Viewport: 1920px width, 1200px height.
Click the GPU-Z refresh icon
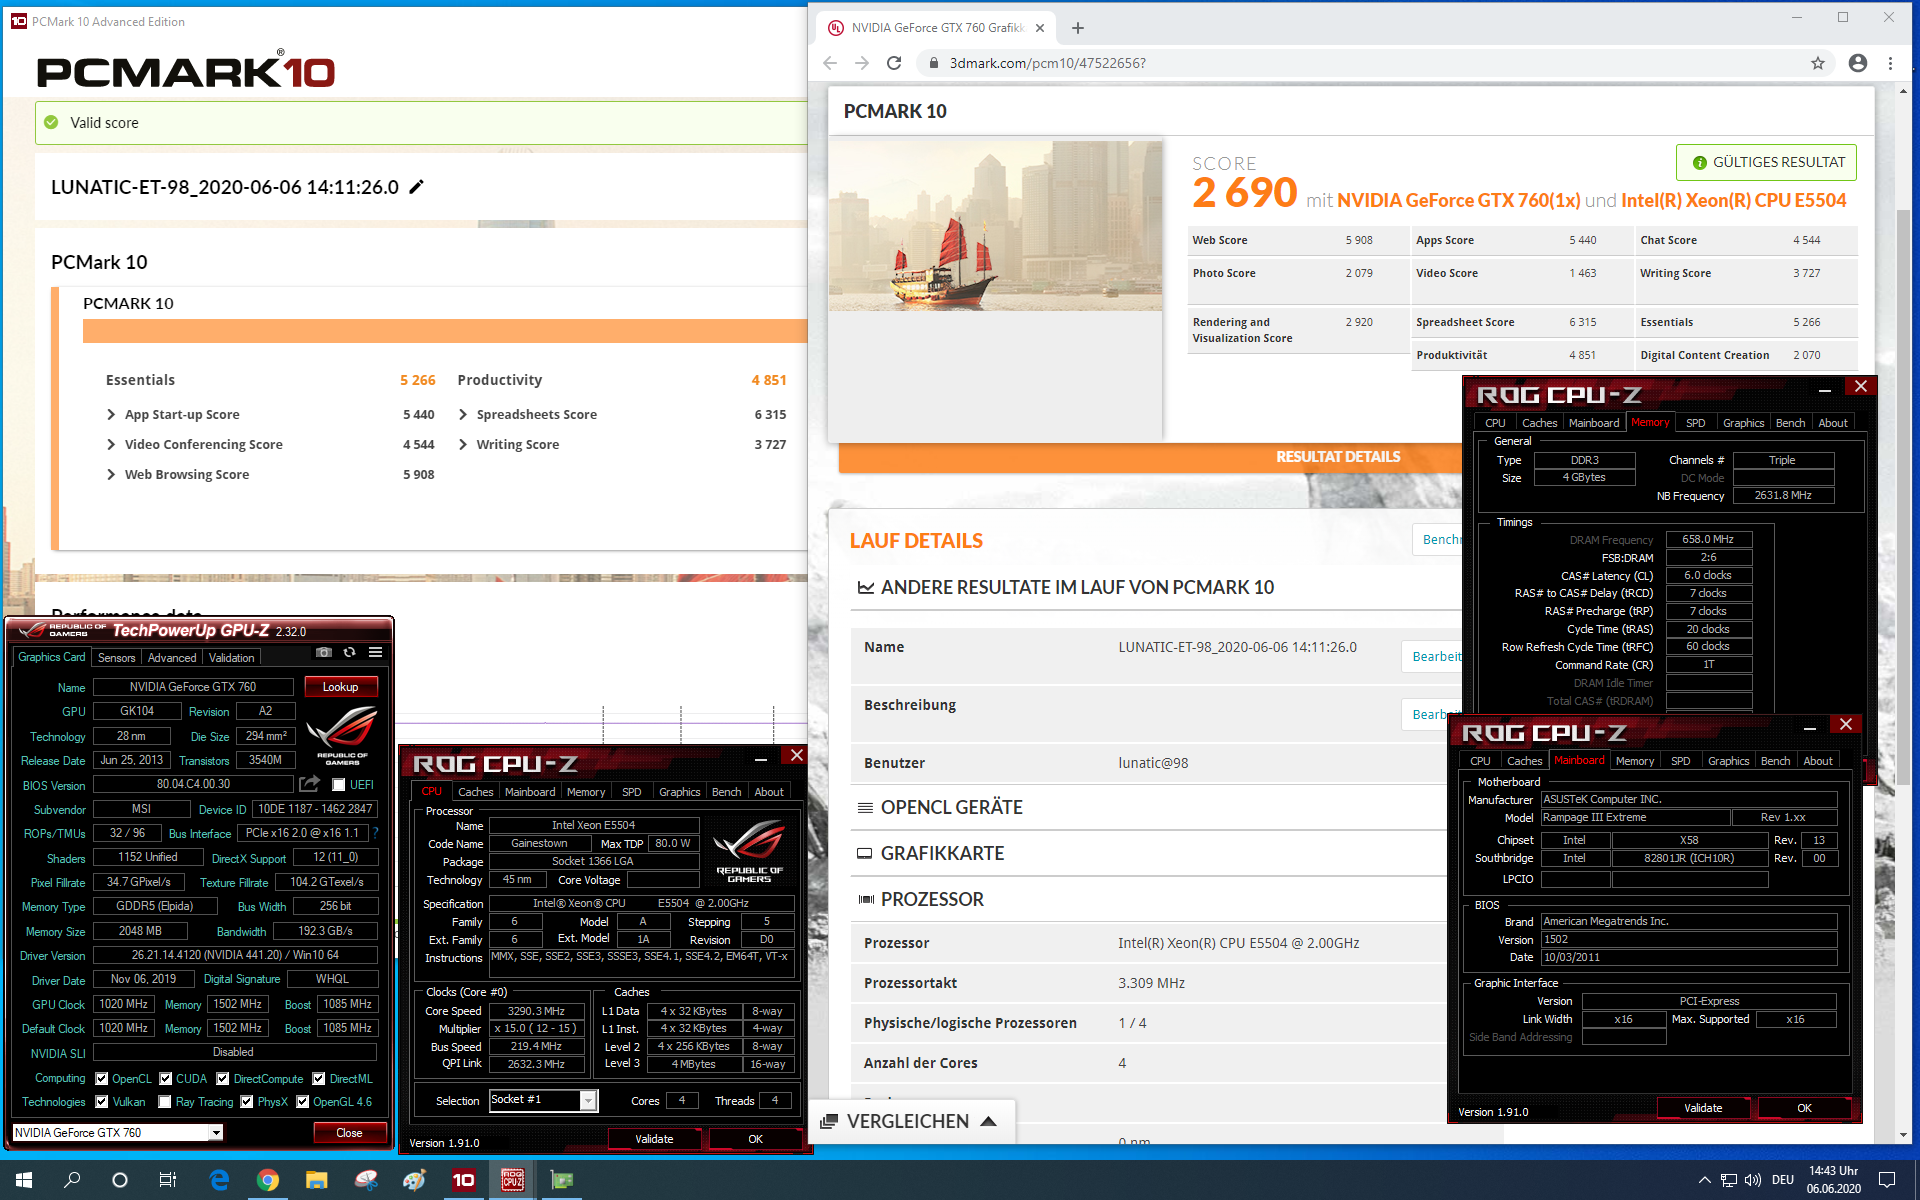[349, 652]
